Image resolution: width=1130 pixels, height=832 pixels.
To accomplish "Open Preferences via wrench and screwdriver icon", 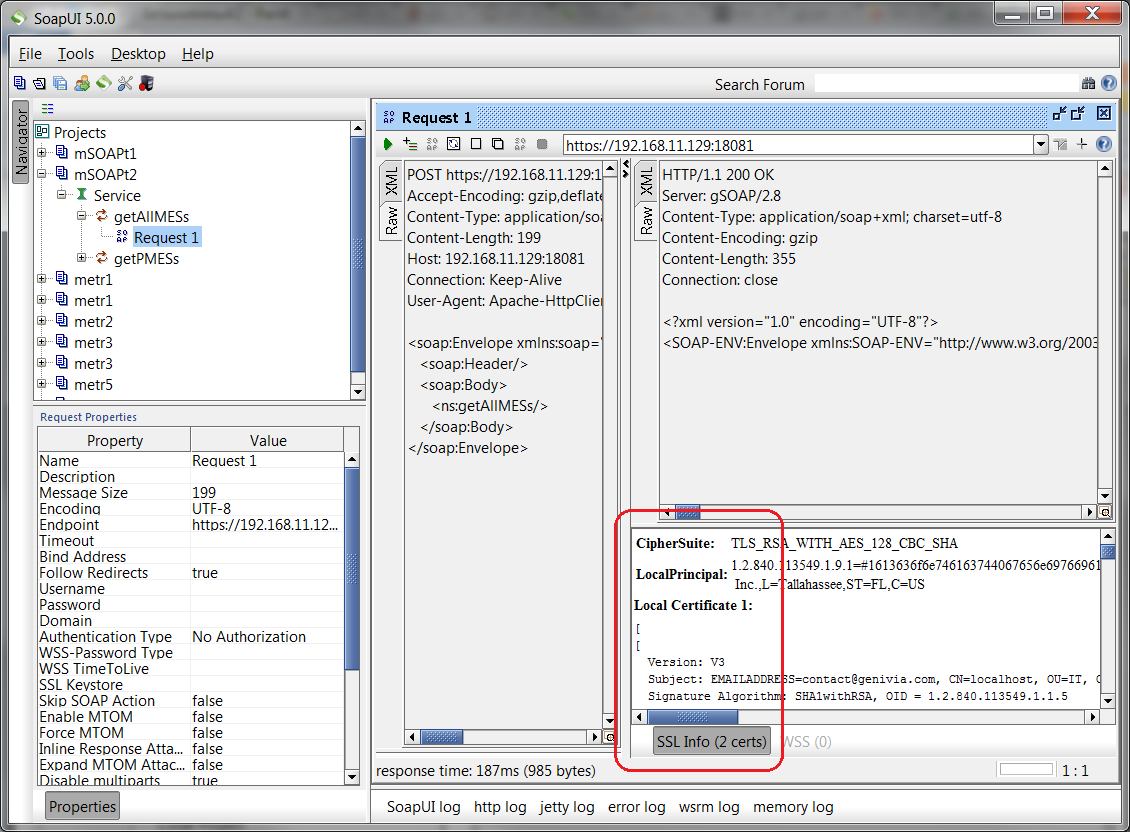I will pyautogui.click(x=125, y=84).
